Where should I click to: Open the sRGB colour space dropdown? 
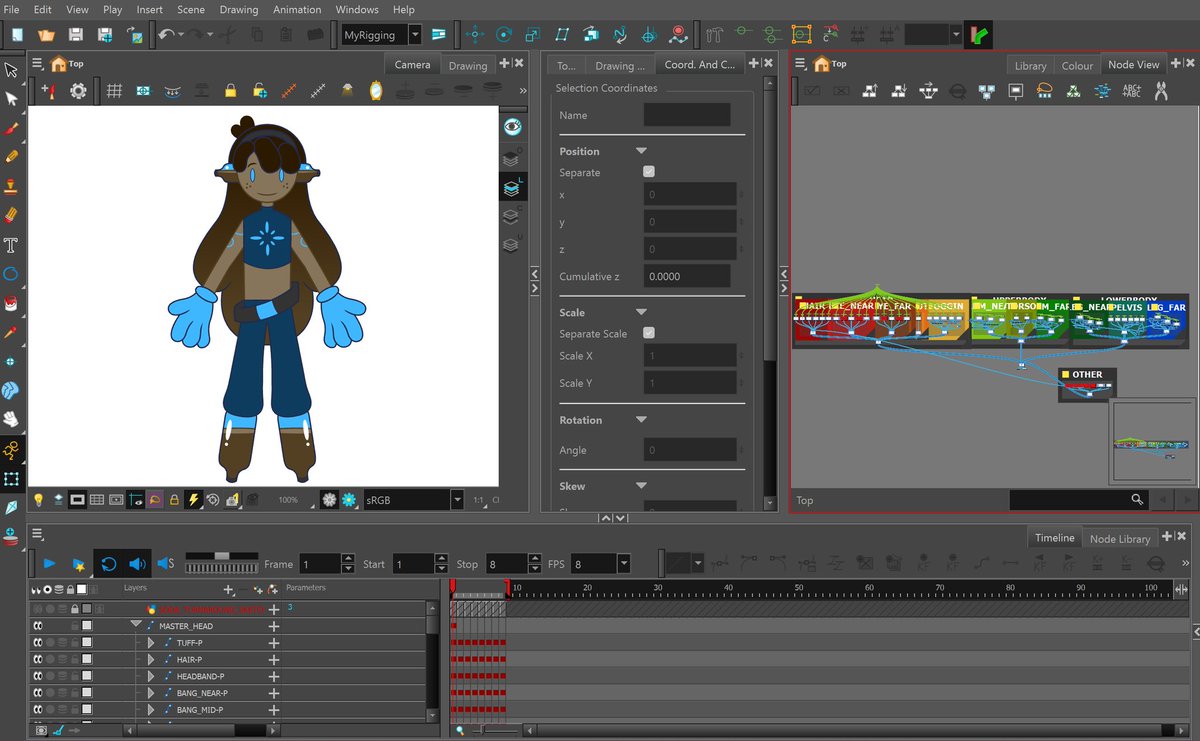[x=457, y=499]
